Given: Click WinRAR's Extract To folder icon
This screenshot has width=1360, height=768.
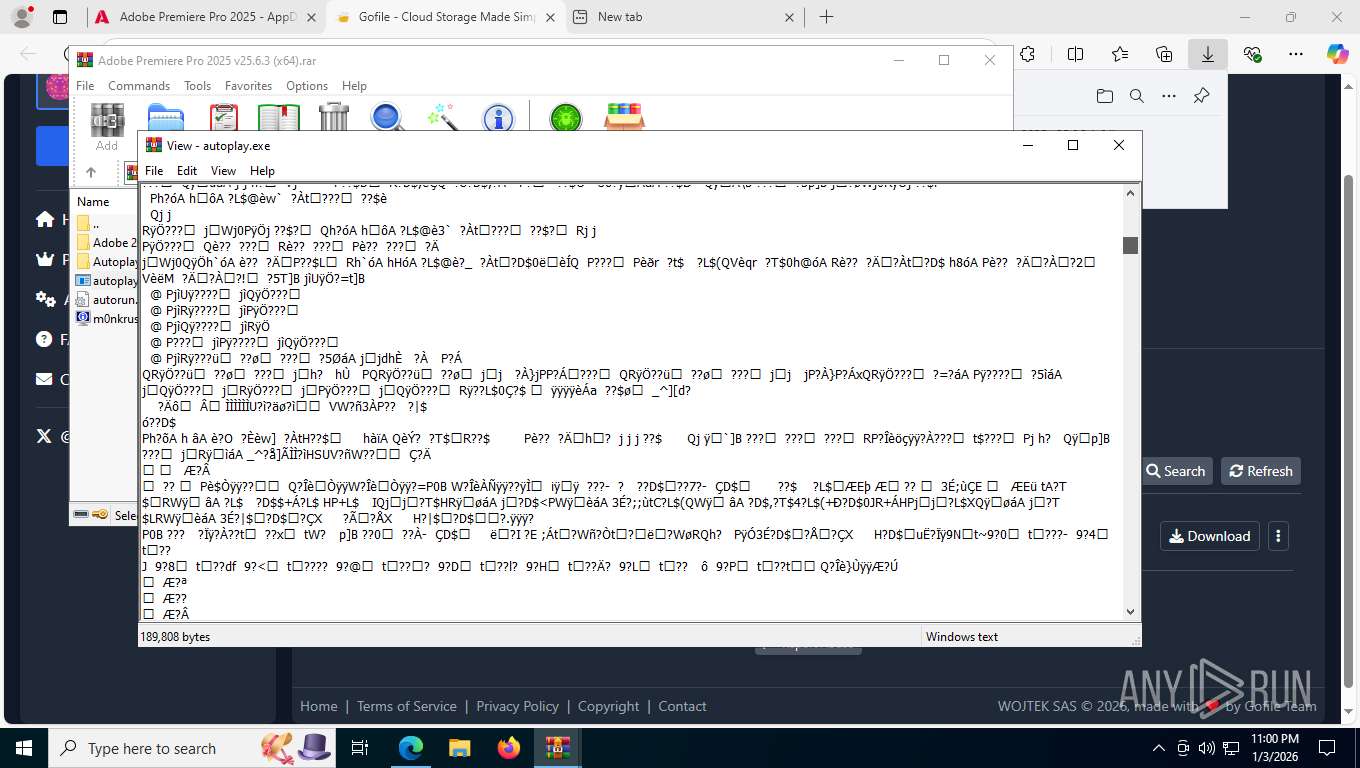Looking at the screenshot, I should 166,117.
